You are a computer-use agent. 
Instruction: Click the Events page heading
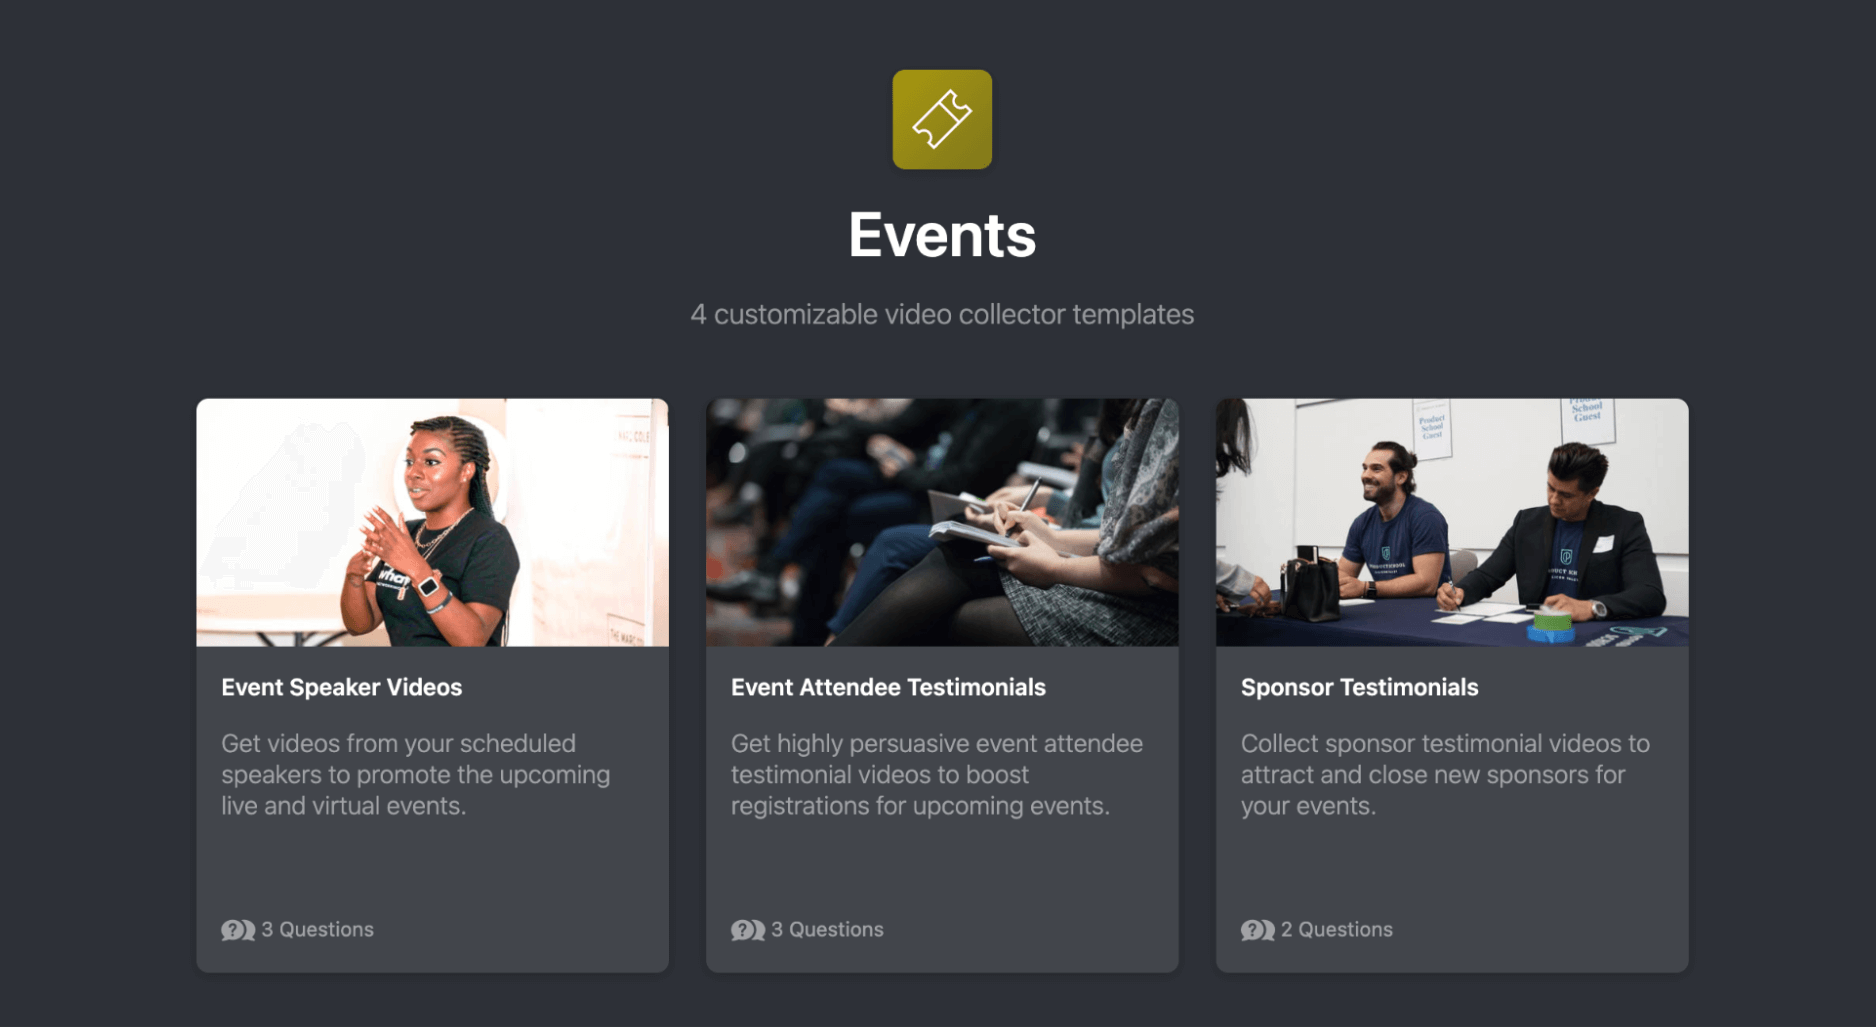pyautogui.click(x=941, y=235)
